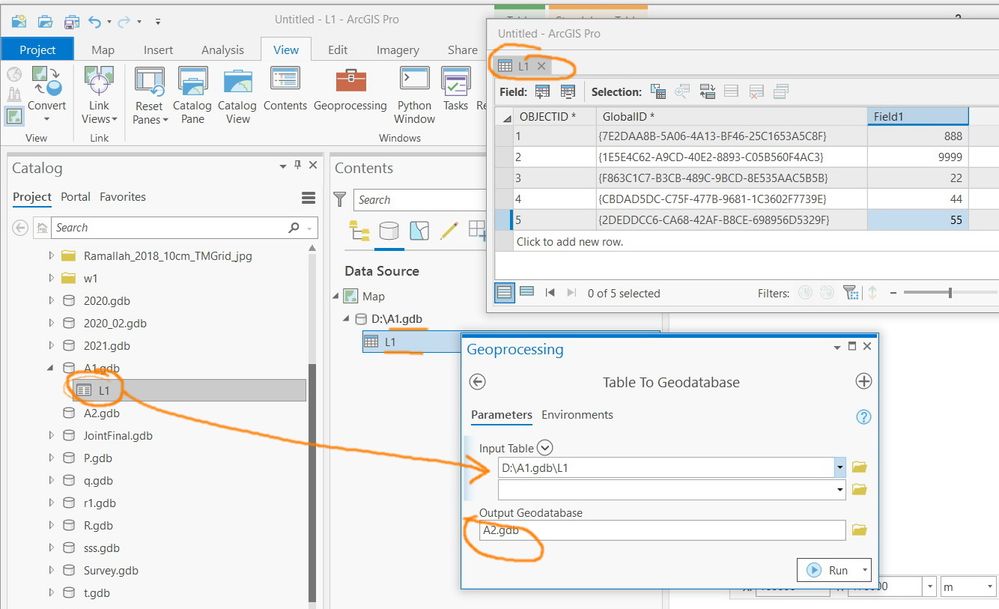Open Catalog View
The height and width of the screenshot is (609, 999).
(238, 94)
